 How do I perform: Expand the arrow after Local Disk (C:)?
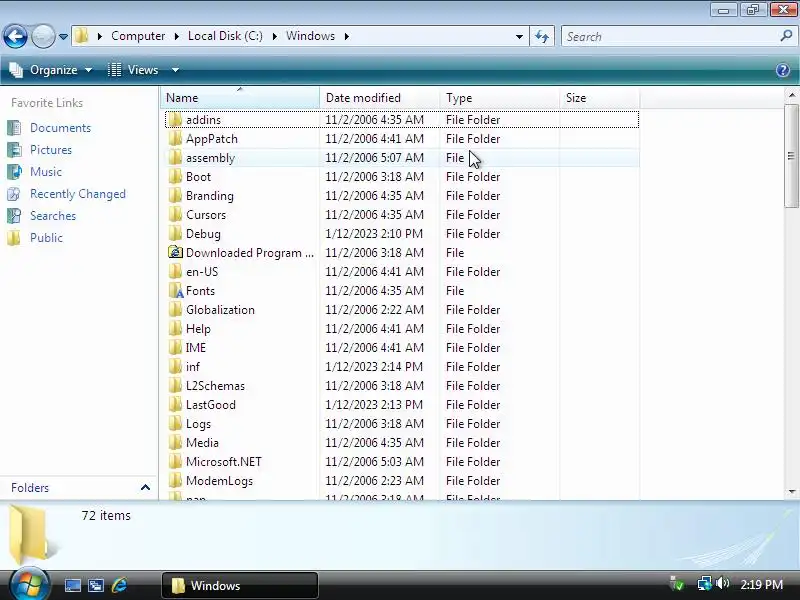pos(274,36)
